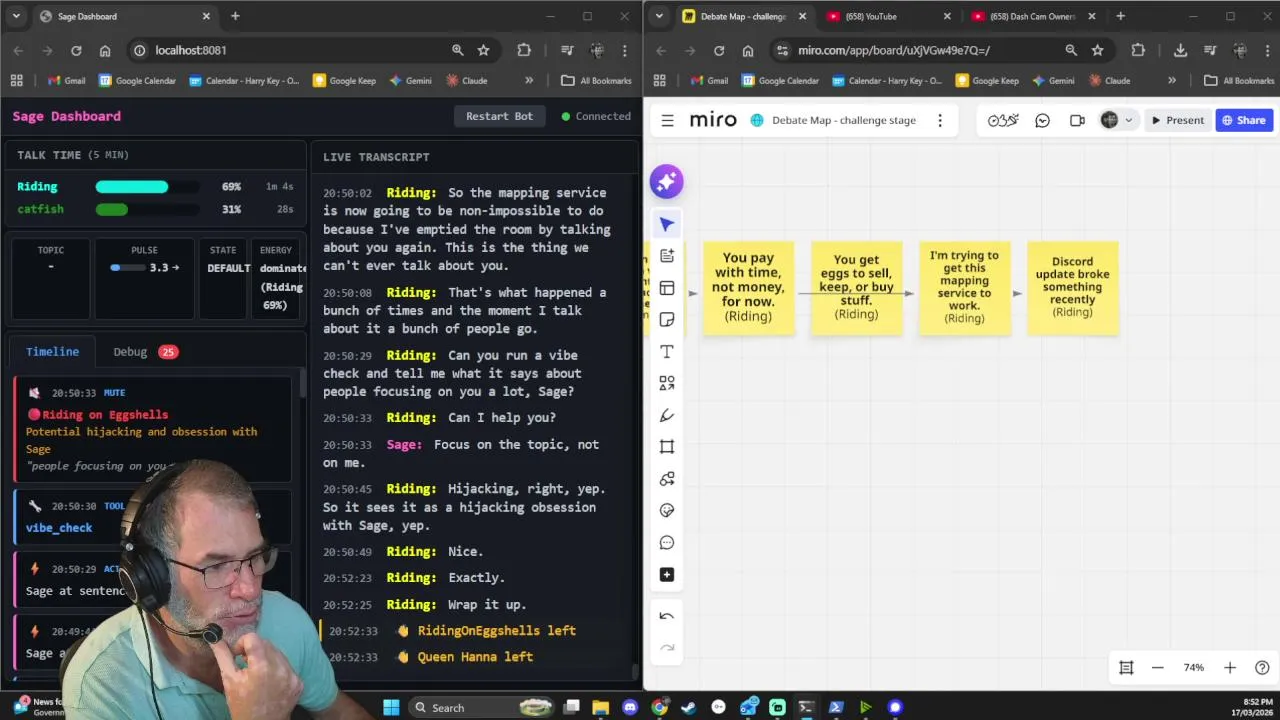The image size is (1280, 720).
Task: Choose the Select arrow tool in Miro
Action: (x=667, y=224)
